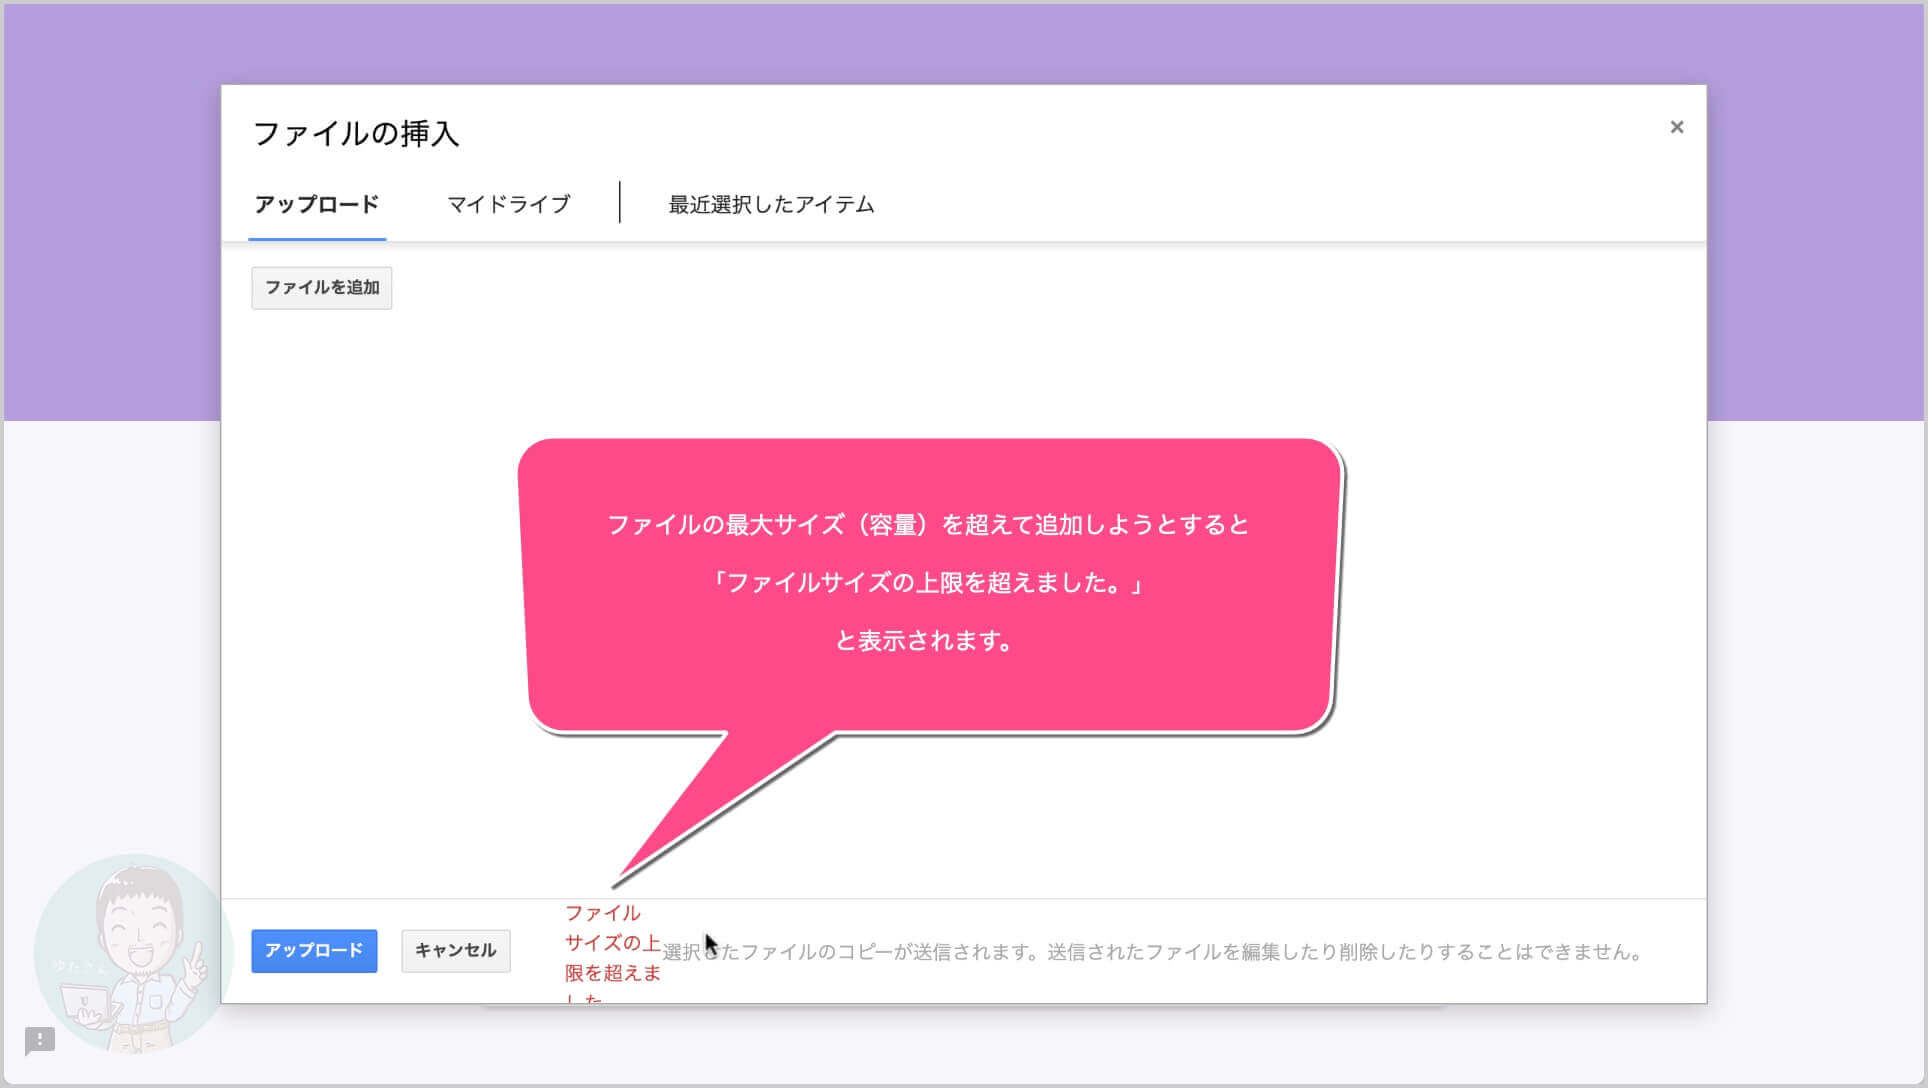The image size is (1928, 1088).
Task: Click the feedback exclamation icon at the bottom left
Action: click(x=40, y=1040)
